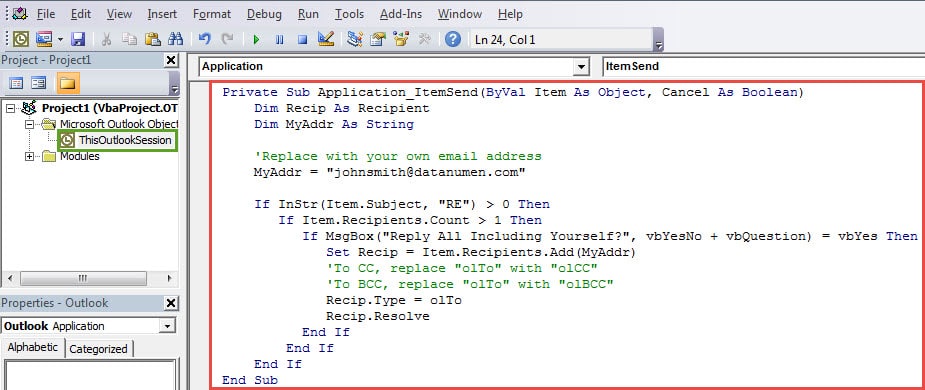Toggle Folders button in Project pane
Screen dimensions: 925x390
(68, 83)
